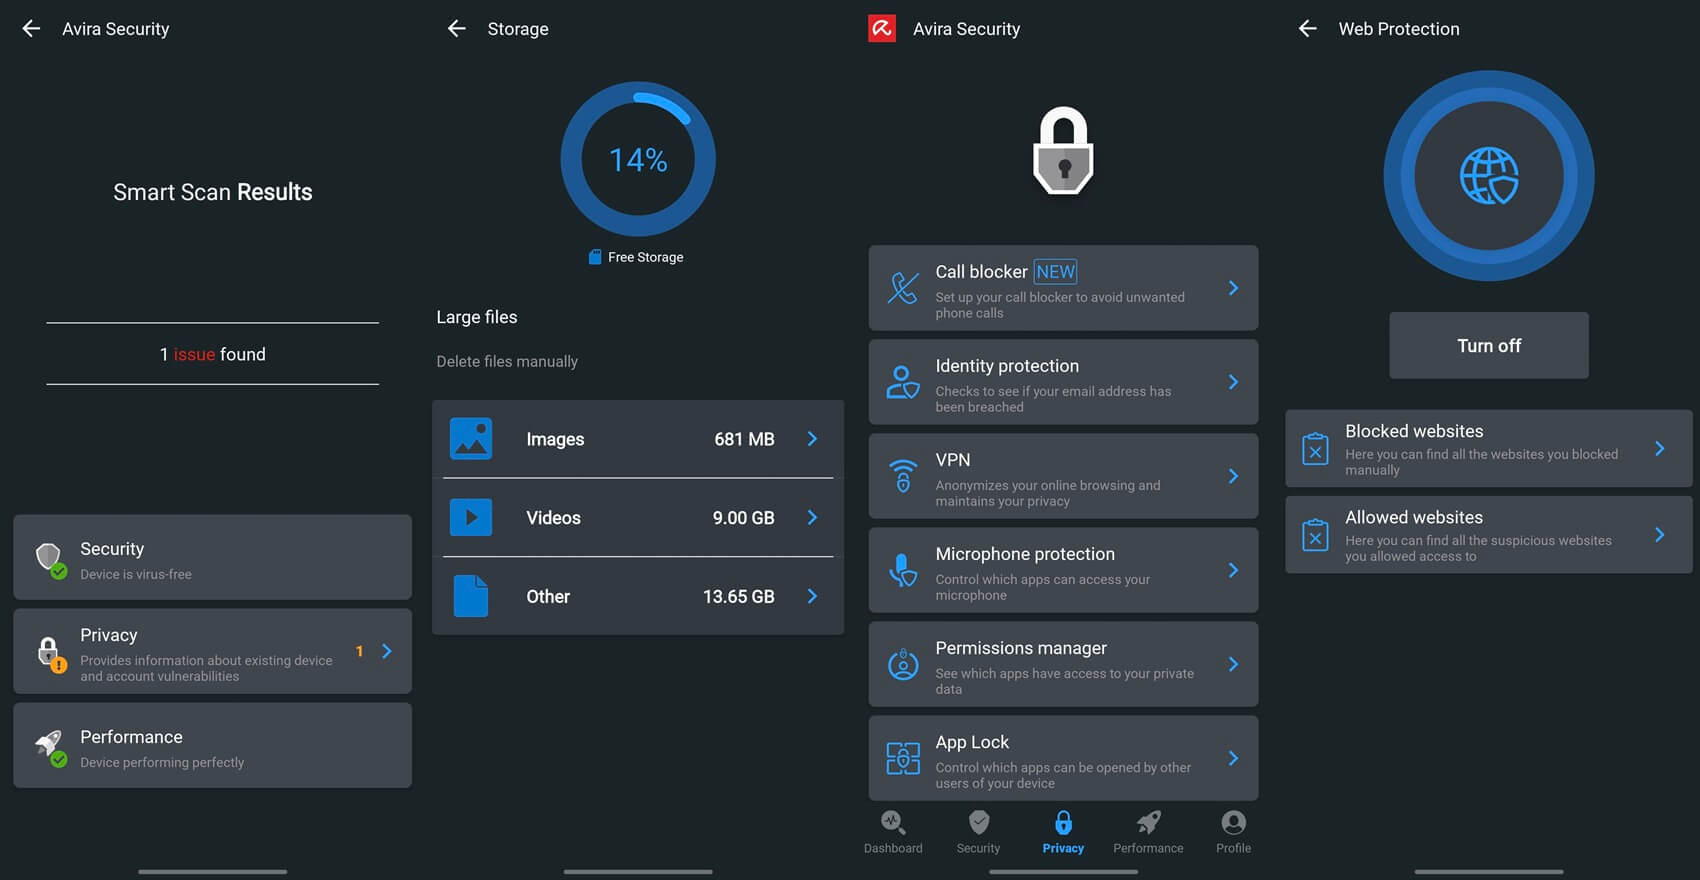Select the Privacy tab in bottom navigation
Image resolution: width=1700 pixels, height=880 pixels.
click(x=1063, y=832)
